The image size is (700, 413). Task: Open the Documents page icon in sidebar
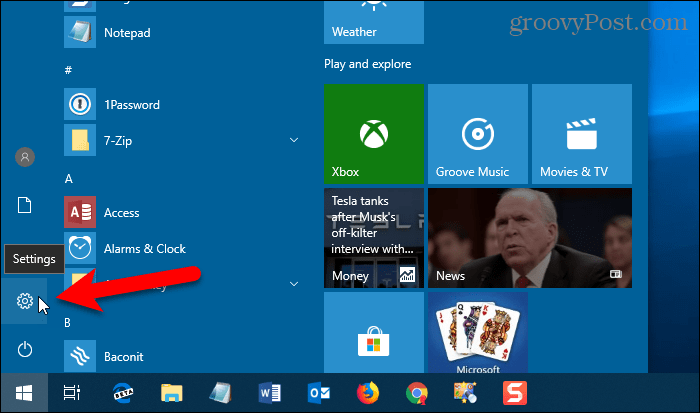(x=25, y=205)
